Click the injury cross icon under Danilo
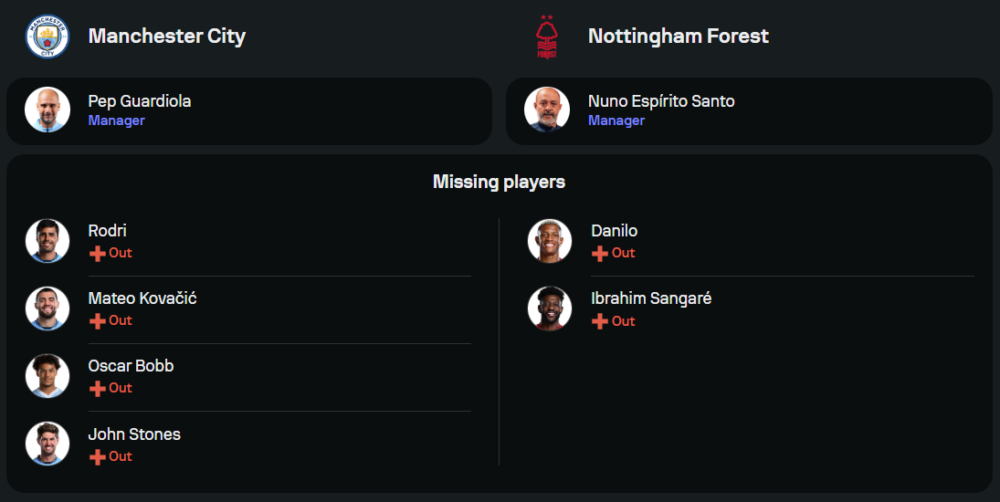Screen dimensions: 1000x502 [x=600, y=254]
